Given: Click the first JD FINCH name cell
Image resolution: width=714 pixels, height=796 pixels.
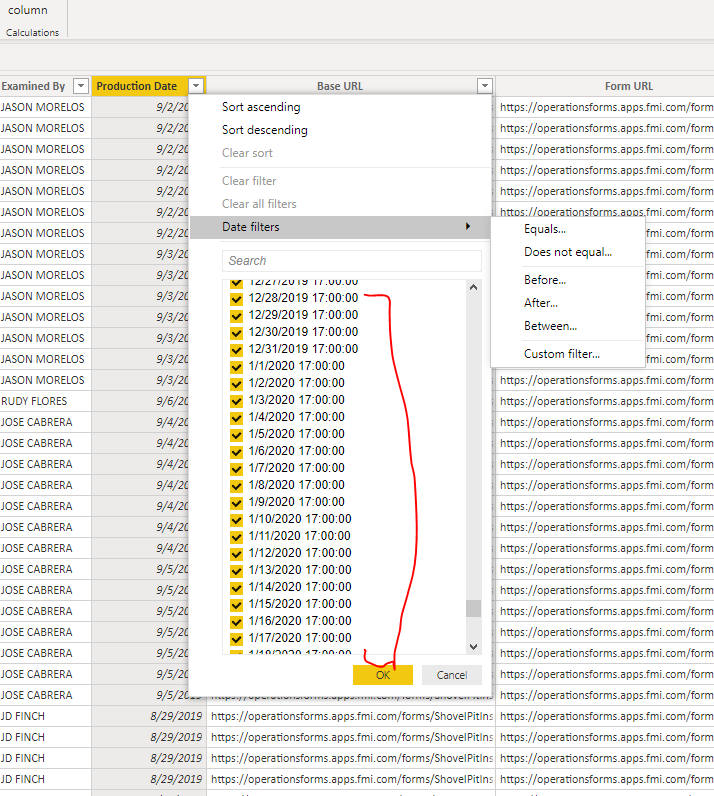Looking at the screenshot, I should point(46,716).
